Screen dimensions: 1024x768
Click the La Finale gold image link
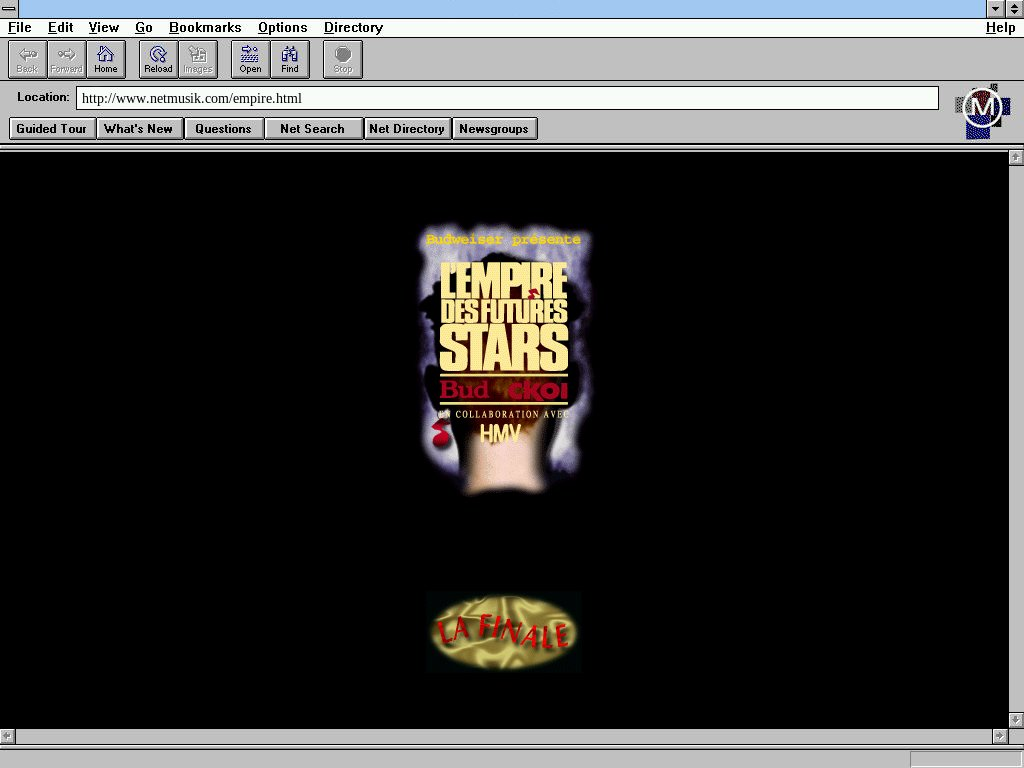pyautogui.click(x=503, y=632)
